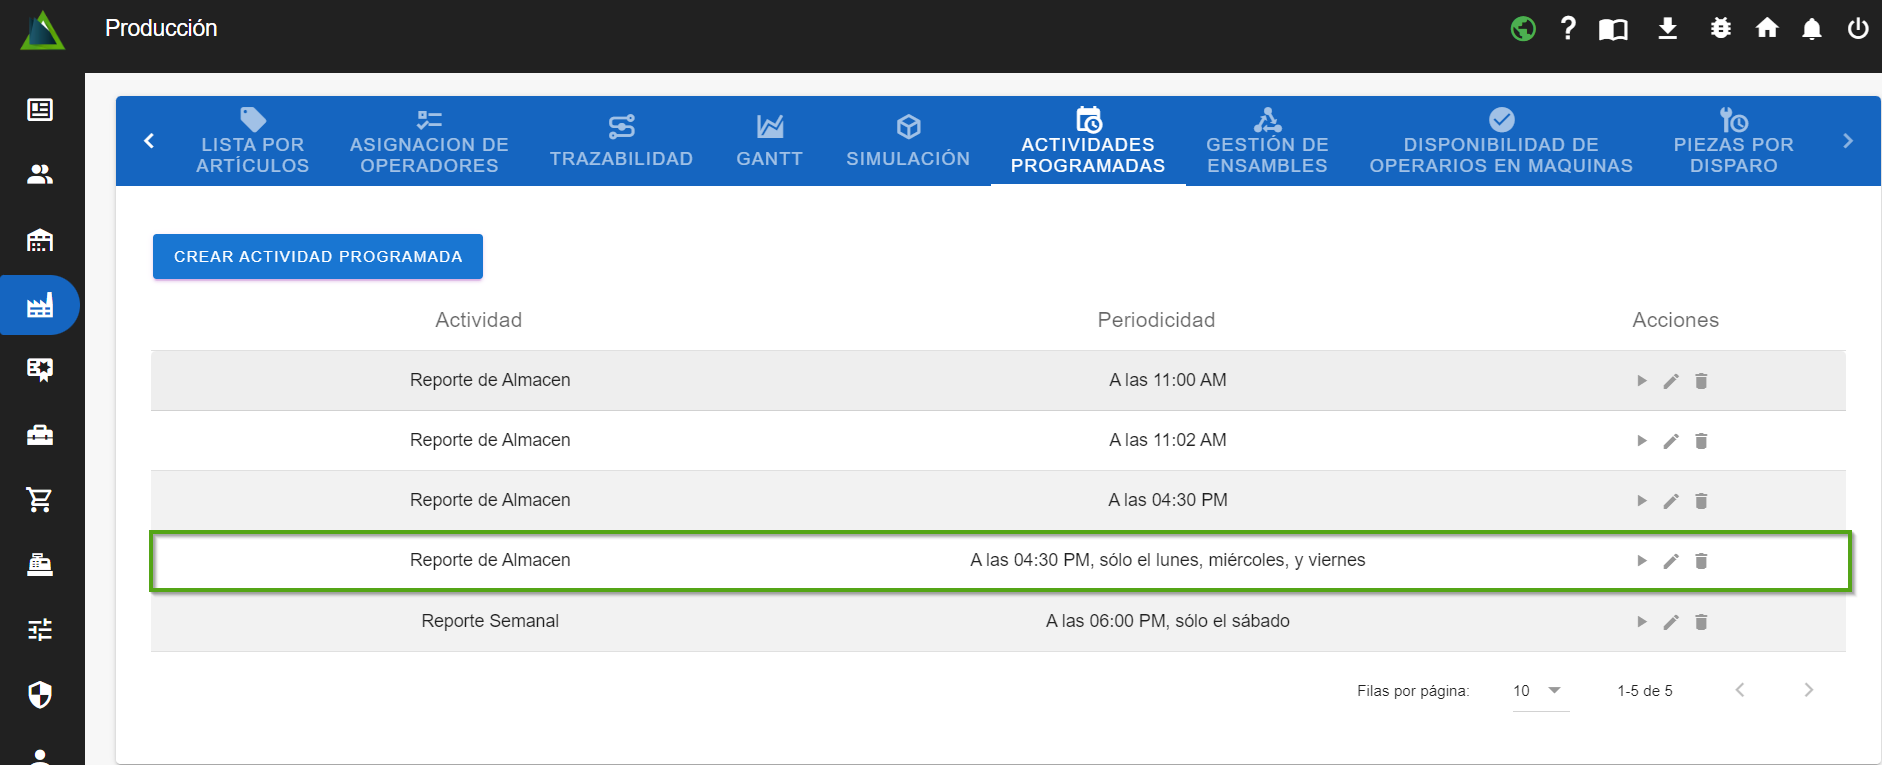
Task: Click the bug report icon
Action: coord(1720,29)
